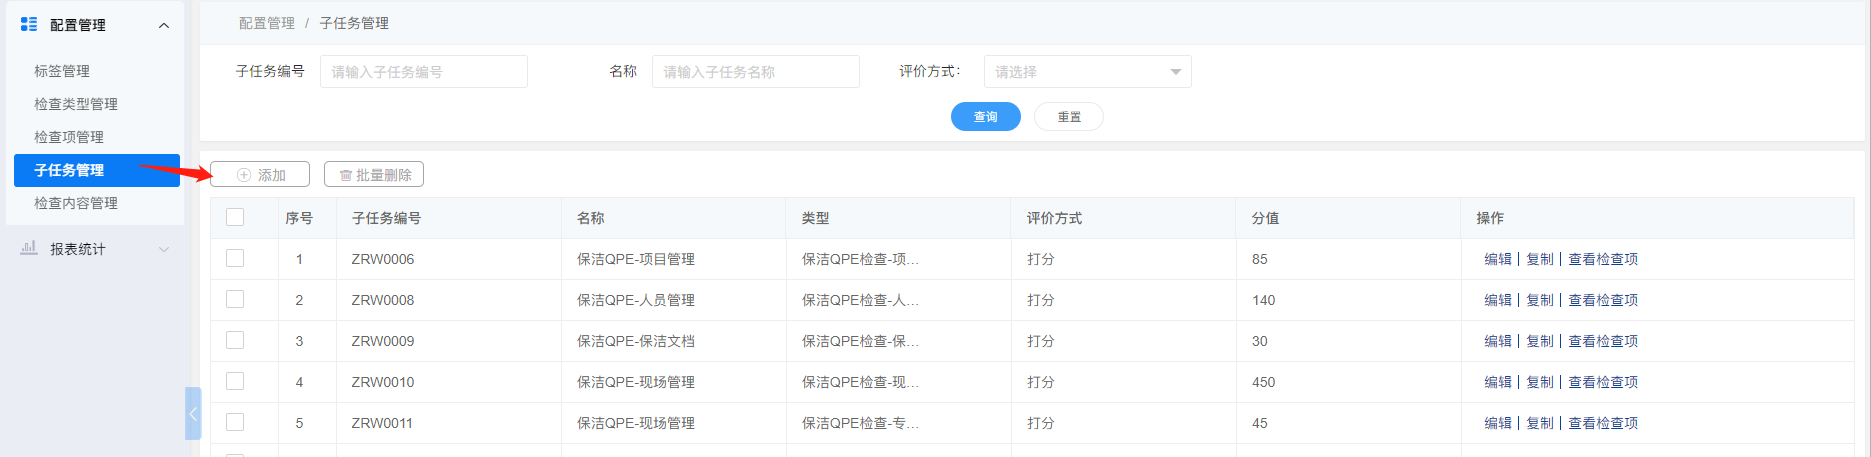
Task: Click 复制 for row ZRW0011
Action: coord(1540,423)
